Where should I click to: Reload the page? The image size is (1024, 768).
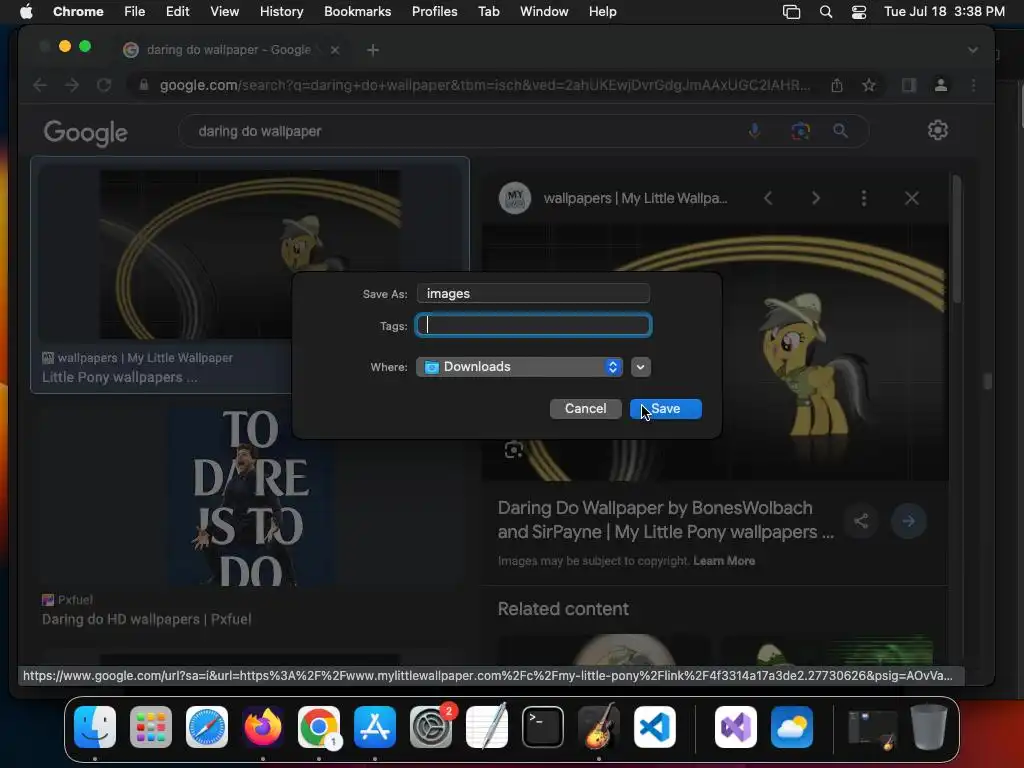104,85
